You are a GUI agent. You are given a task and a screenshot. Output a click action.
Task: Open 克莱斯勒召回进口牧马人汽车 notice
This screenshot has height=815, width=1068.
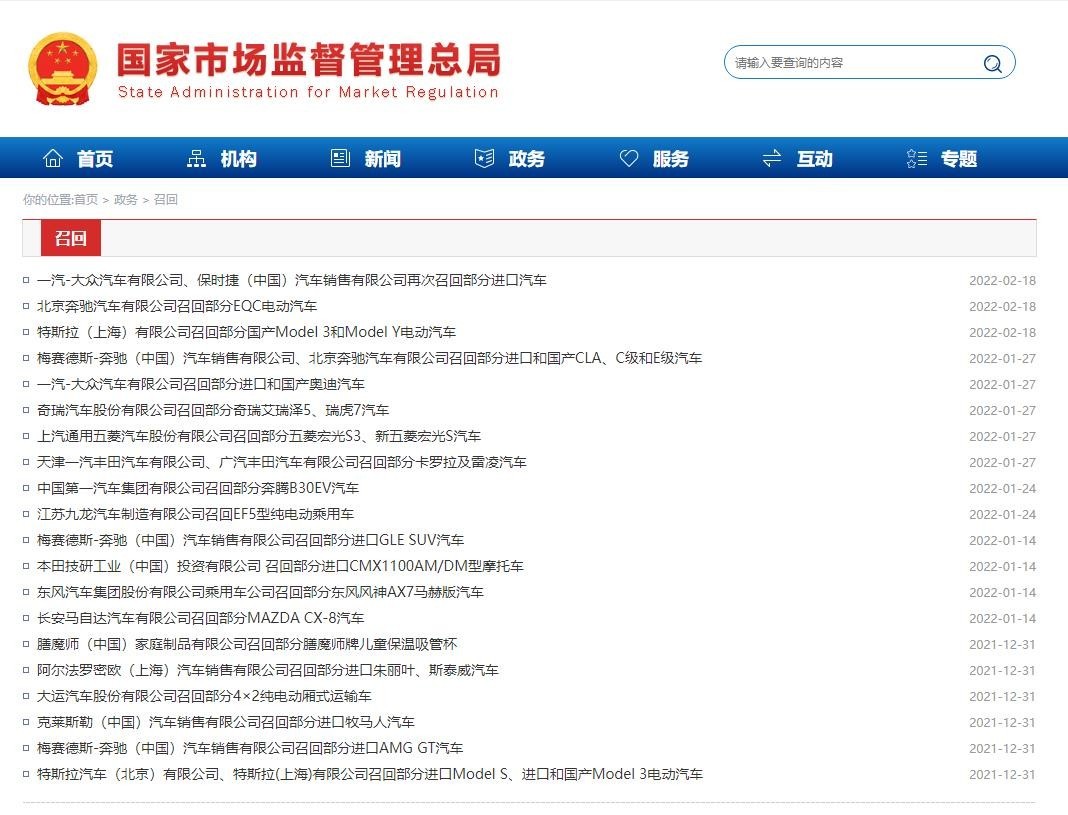click(225, 722)
